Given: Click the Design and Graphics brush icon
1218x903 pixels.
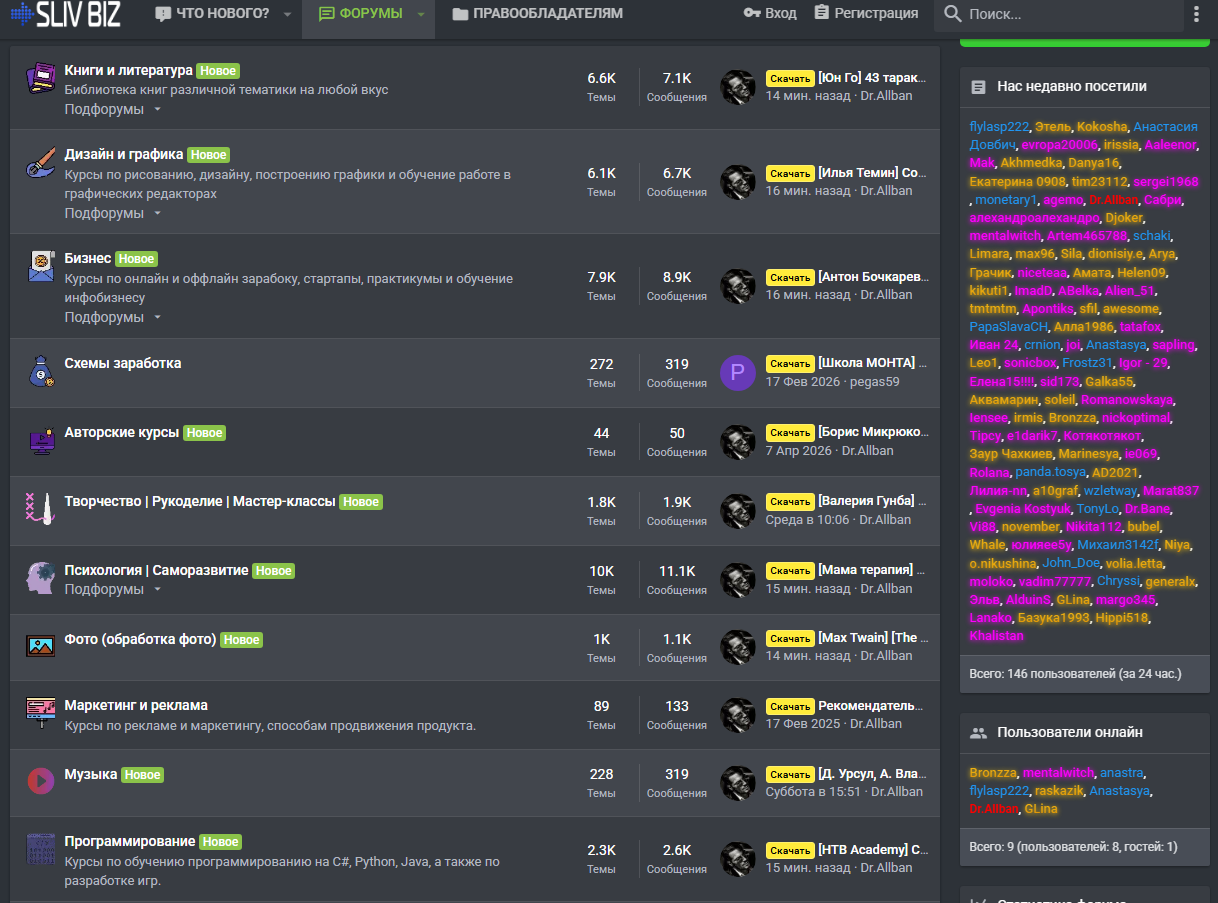Looking at the screenshot, I should click(40, 163).
